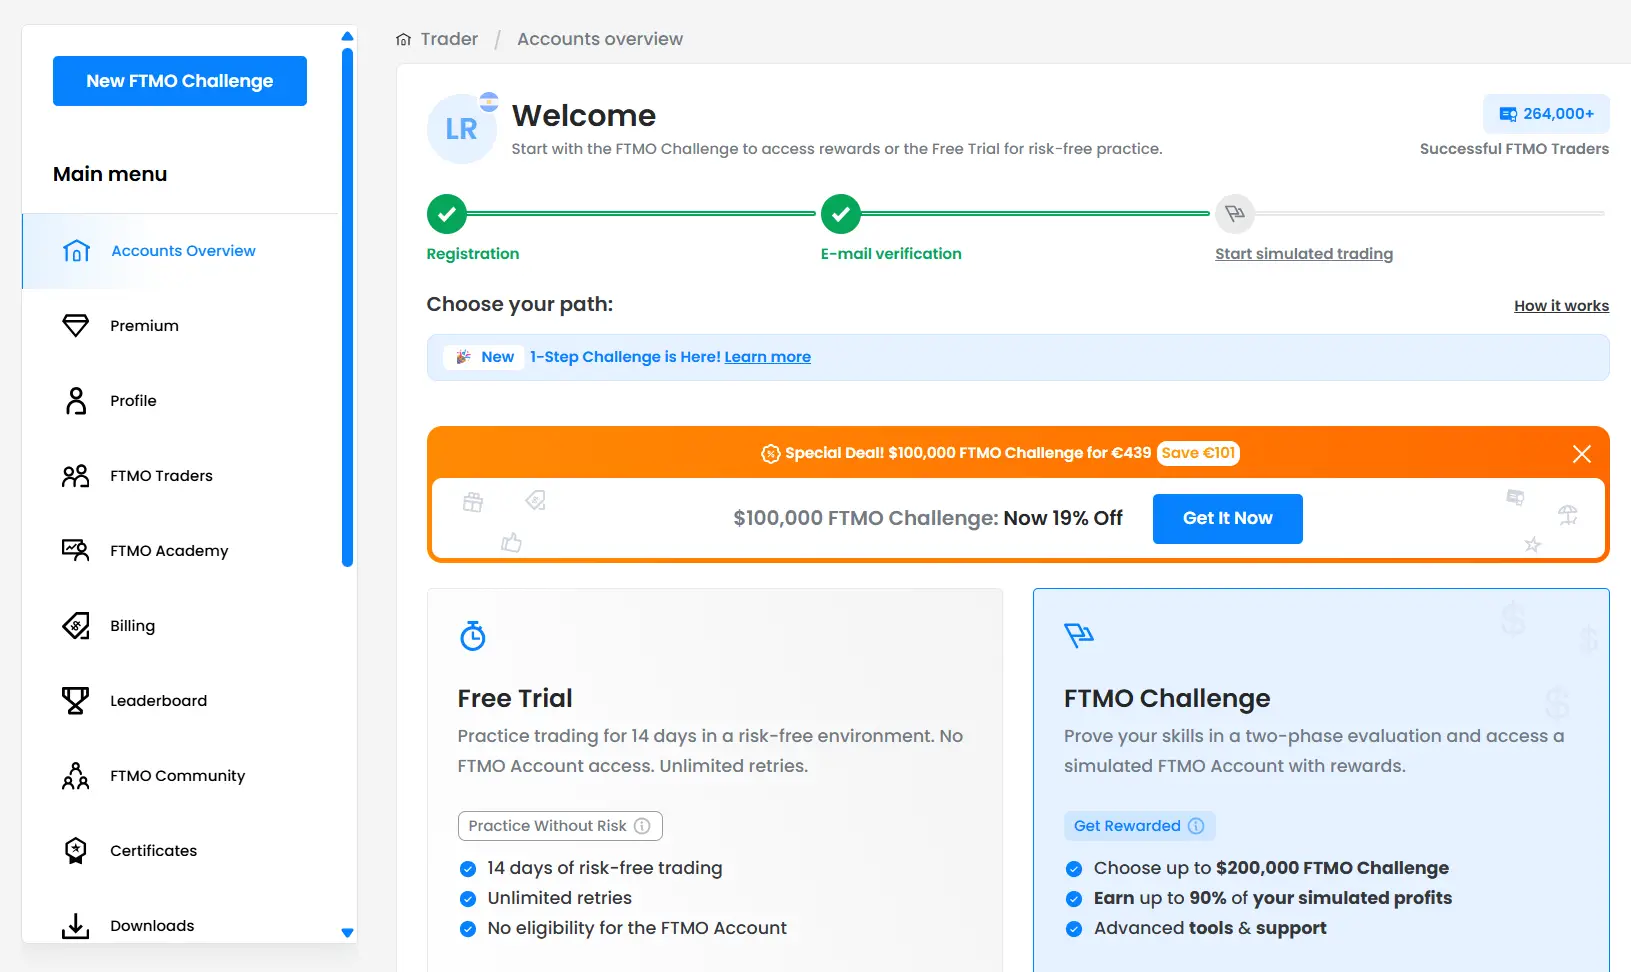Viewport: 1631px width, 972px height.
Task: Select Accounts Overview menu item
Action: click(x=181, y=251)
